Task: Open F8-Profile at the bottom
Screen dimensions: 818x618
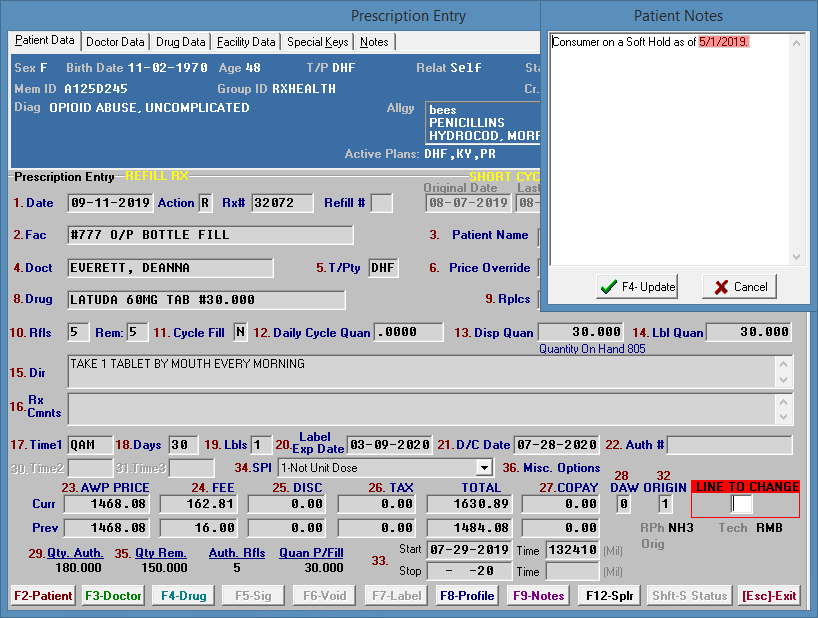Action: [467, 596]
